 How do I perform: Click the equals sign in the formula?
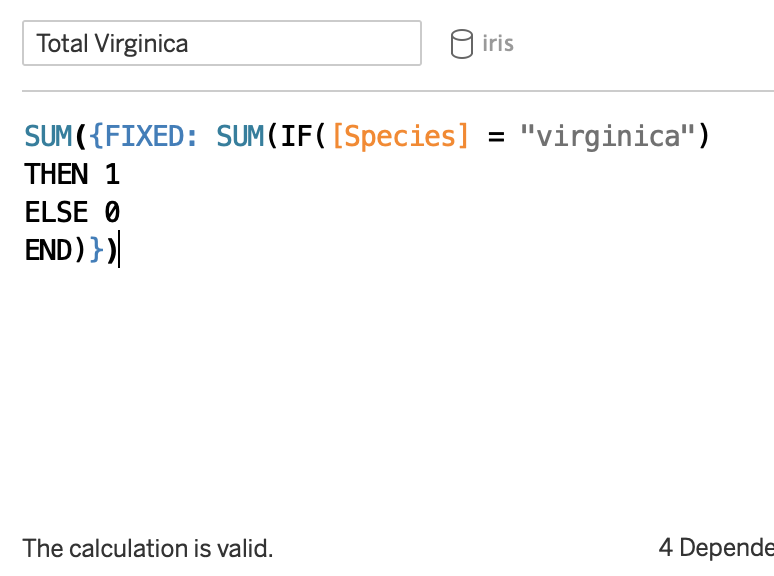click(495, 136)
